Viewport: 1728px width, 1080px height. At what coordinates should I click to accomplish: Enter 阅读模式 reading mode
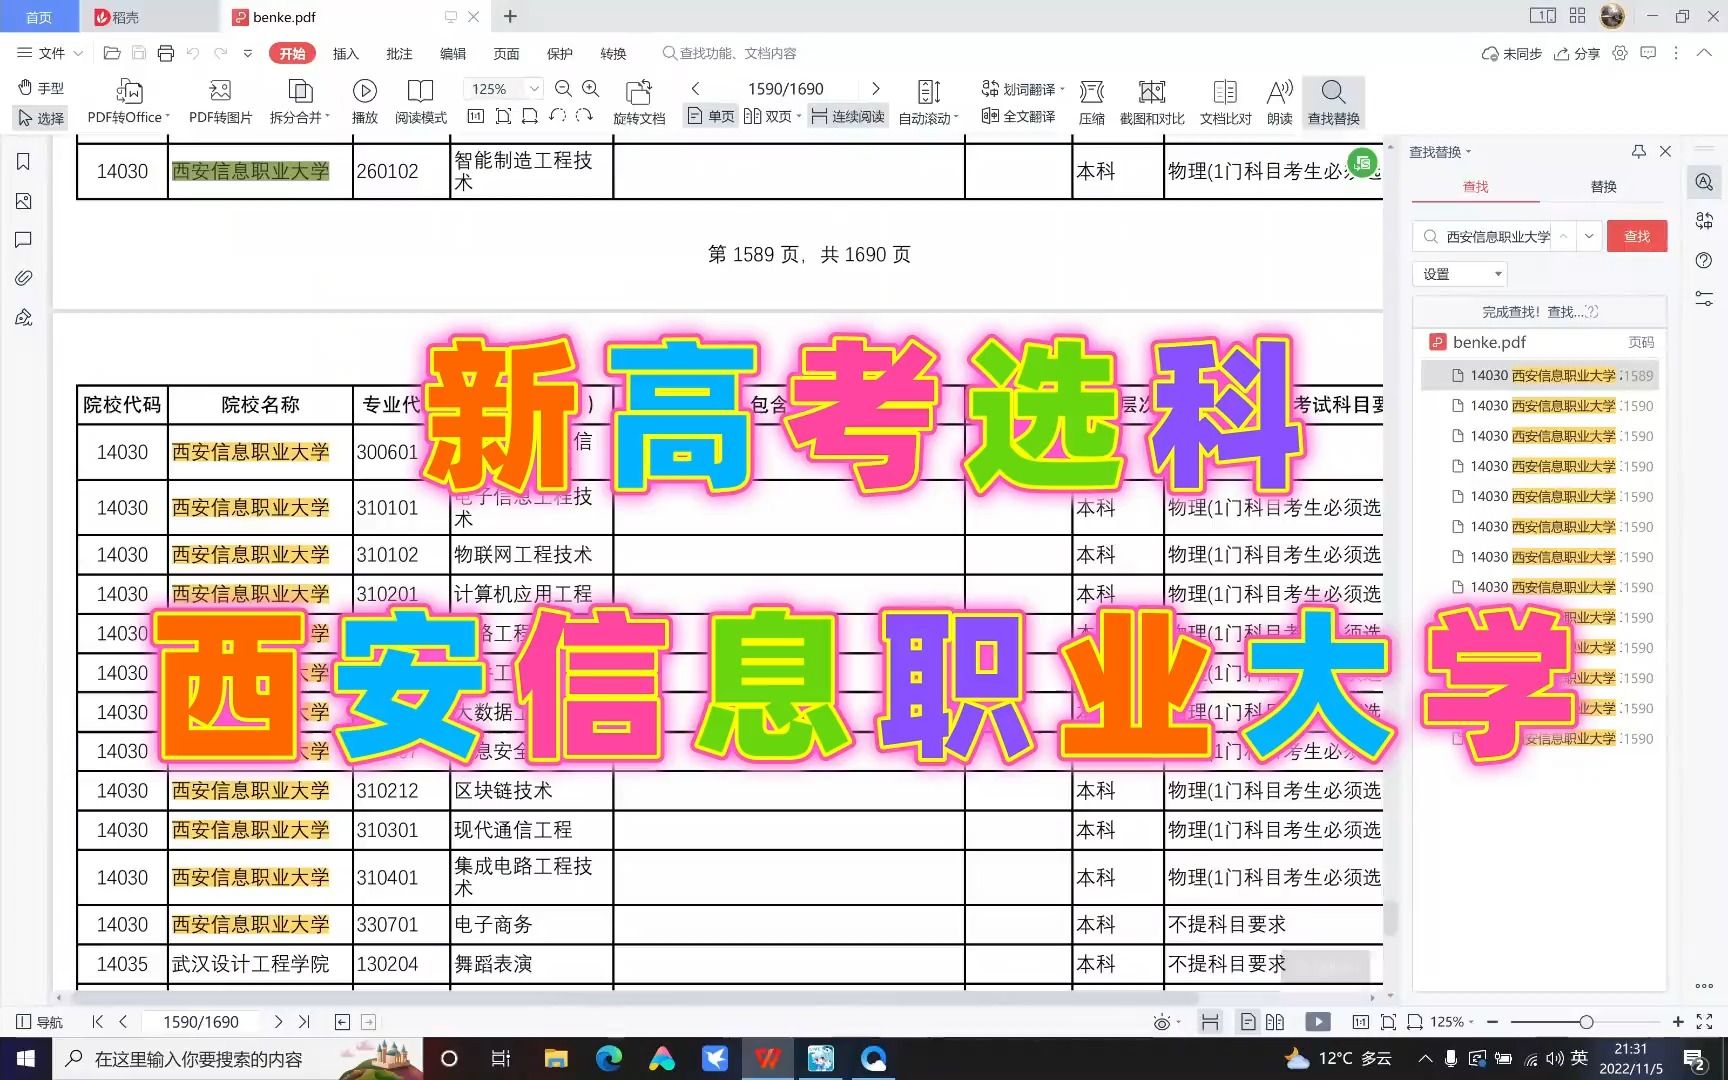pyautogui.click(x=420, y=102)
